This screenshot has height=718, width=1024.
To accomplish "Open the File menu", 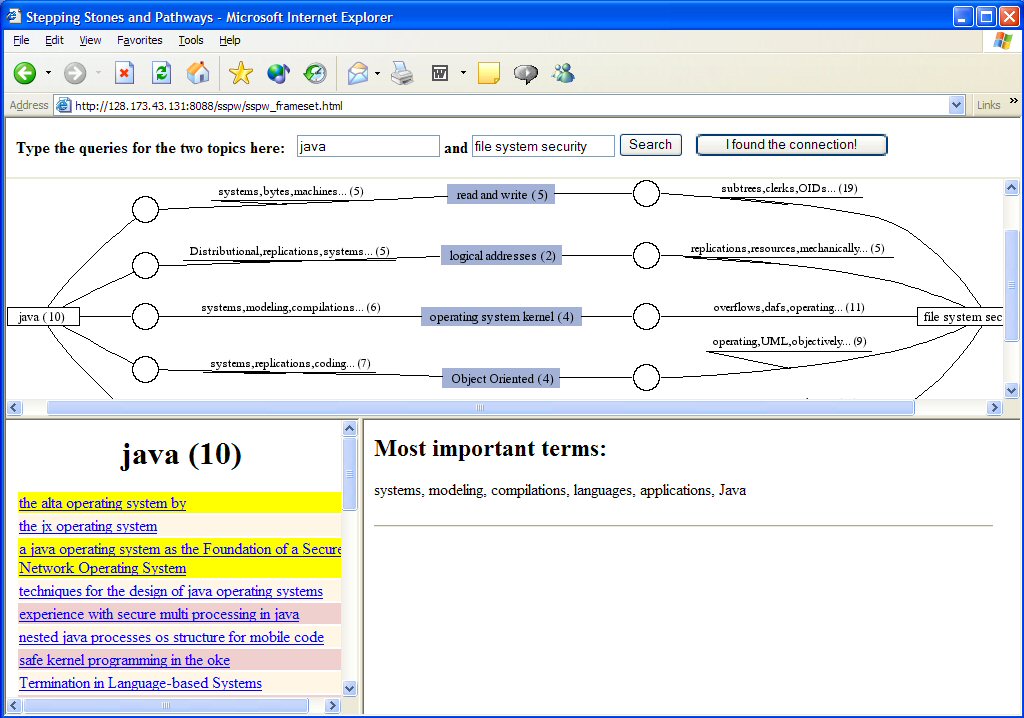I will (x=21, y=41).
